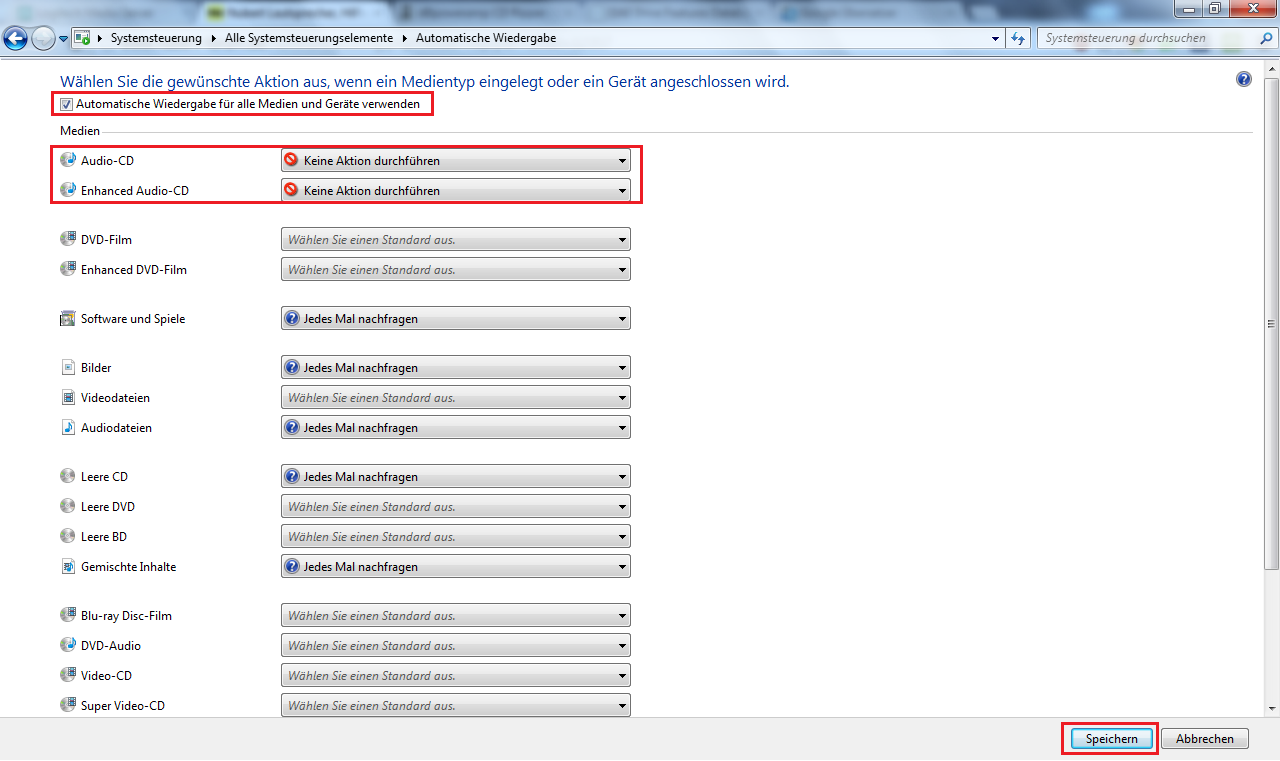Image resolution: width=1280 pixels, height=761 pixels.
Task: Expand the DVD-Film default action dropdown
Action: [x=455, y=240]
